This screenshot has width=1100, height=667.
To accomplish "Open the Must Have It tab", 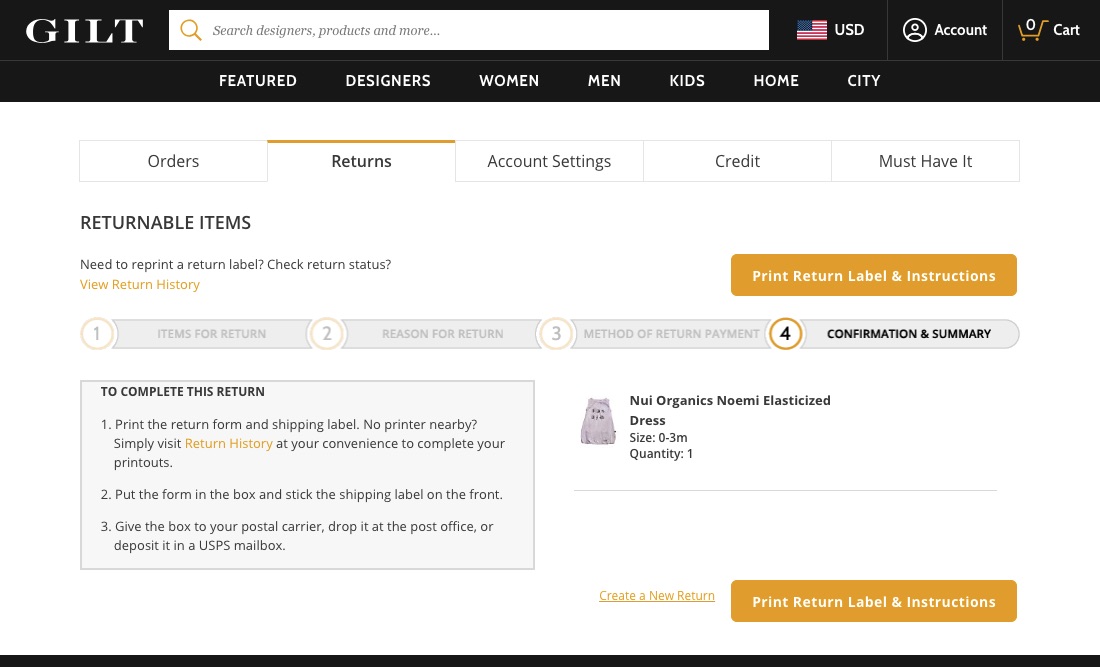I will coord(925,161).
